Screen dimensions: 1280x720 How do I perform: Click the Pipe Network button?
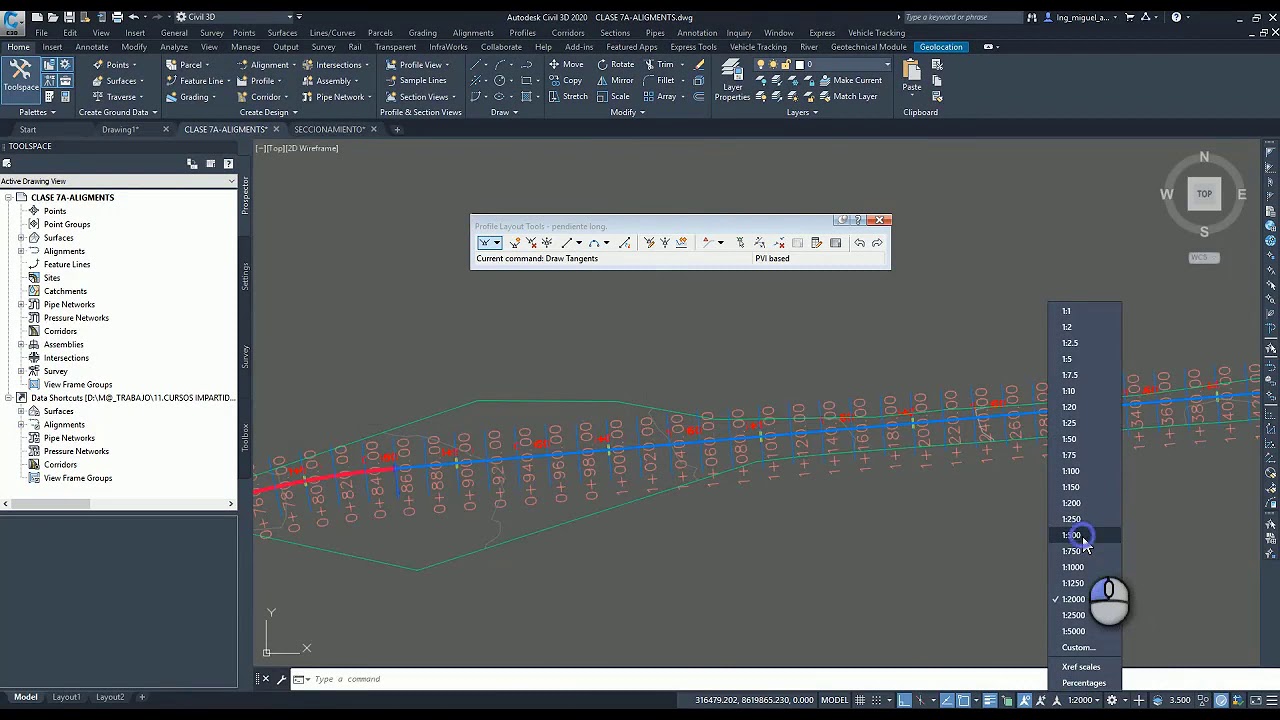(335, 96)
